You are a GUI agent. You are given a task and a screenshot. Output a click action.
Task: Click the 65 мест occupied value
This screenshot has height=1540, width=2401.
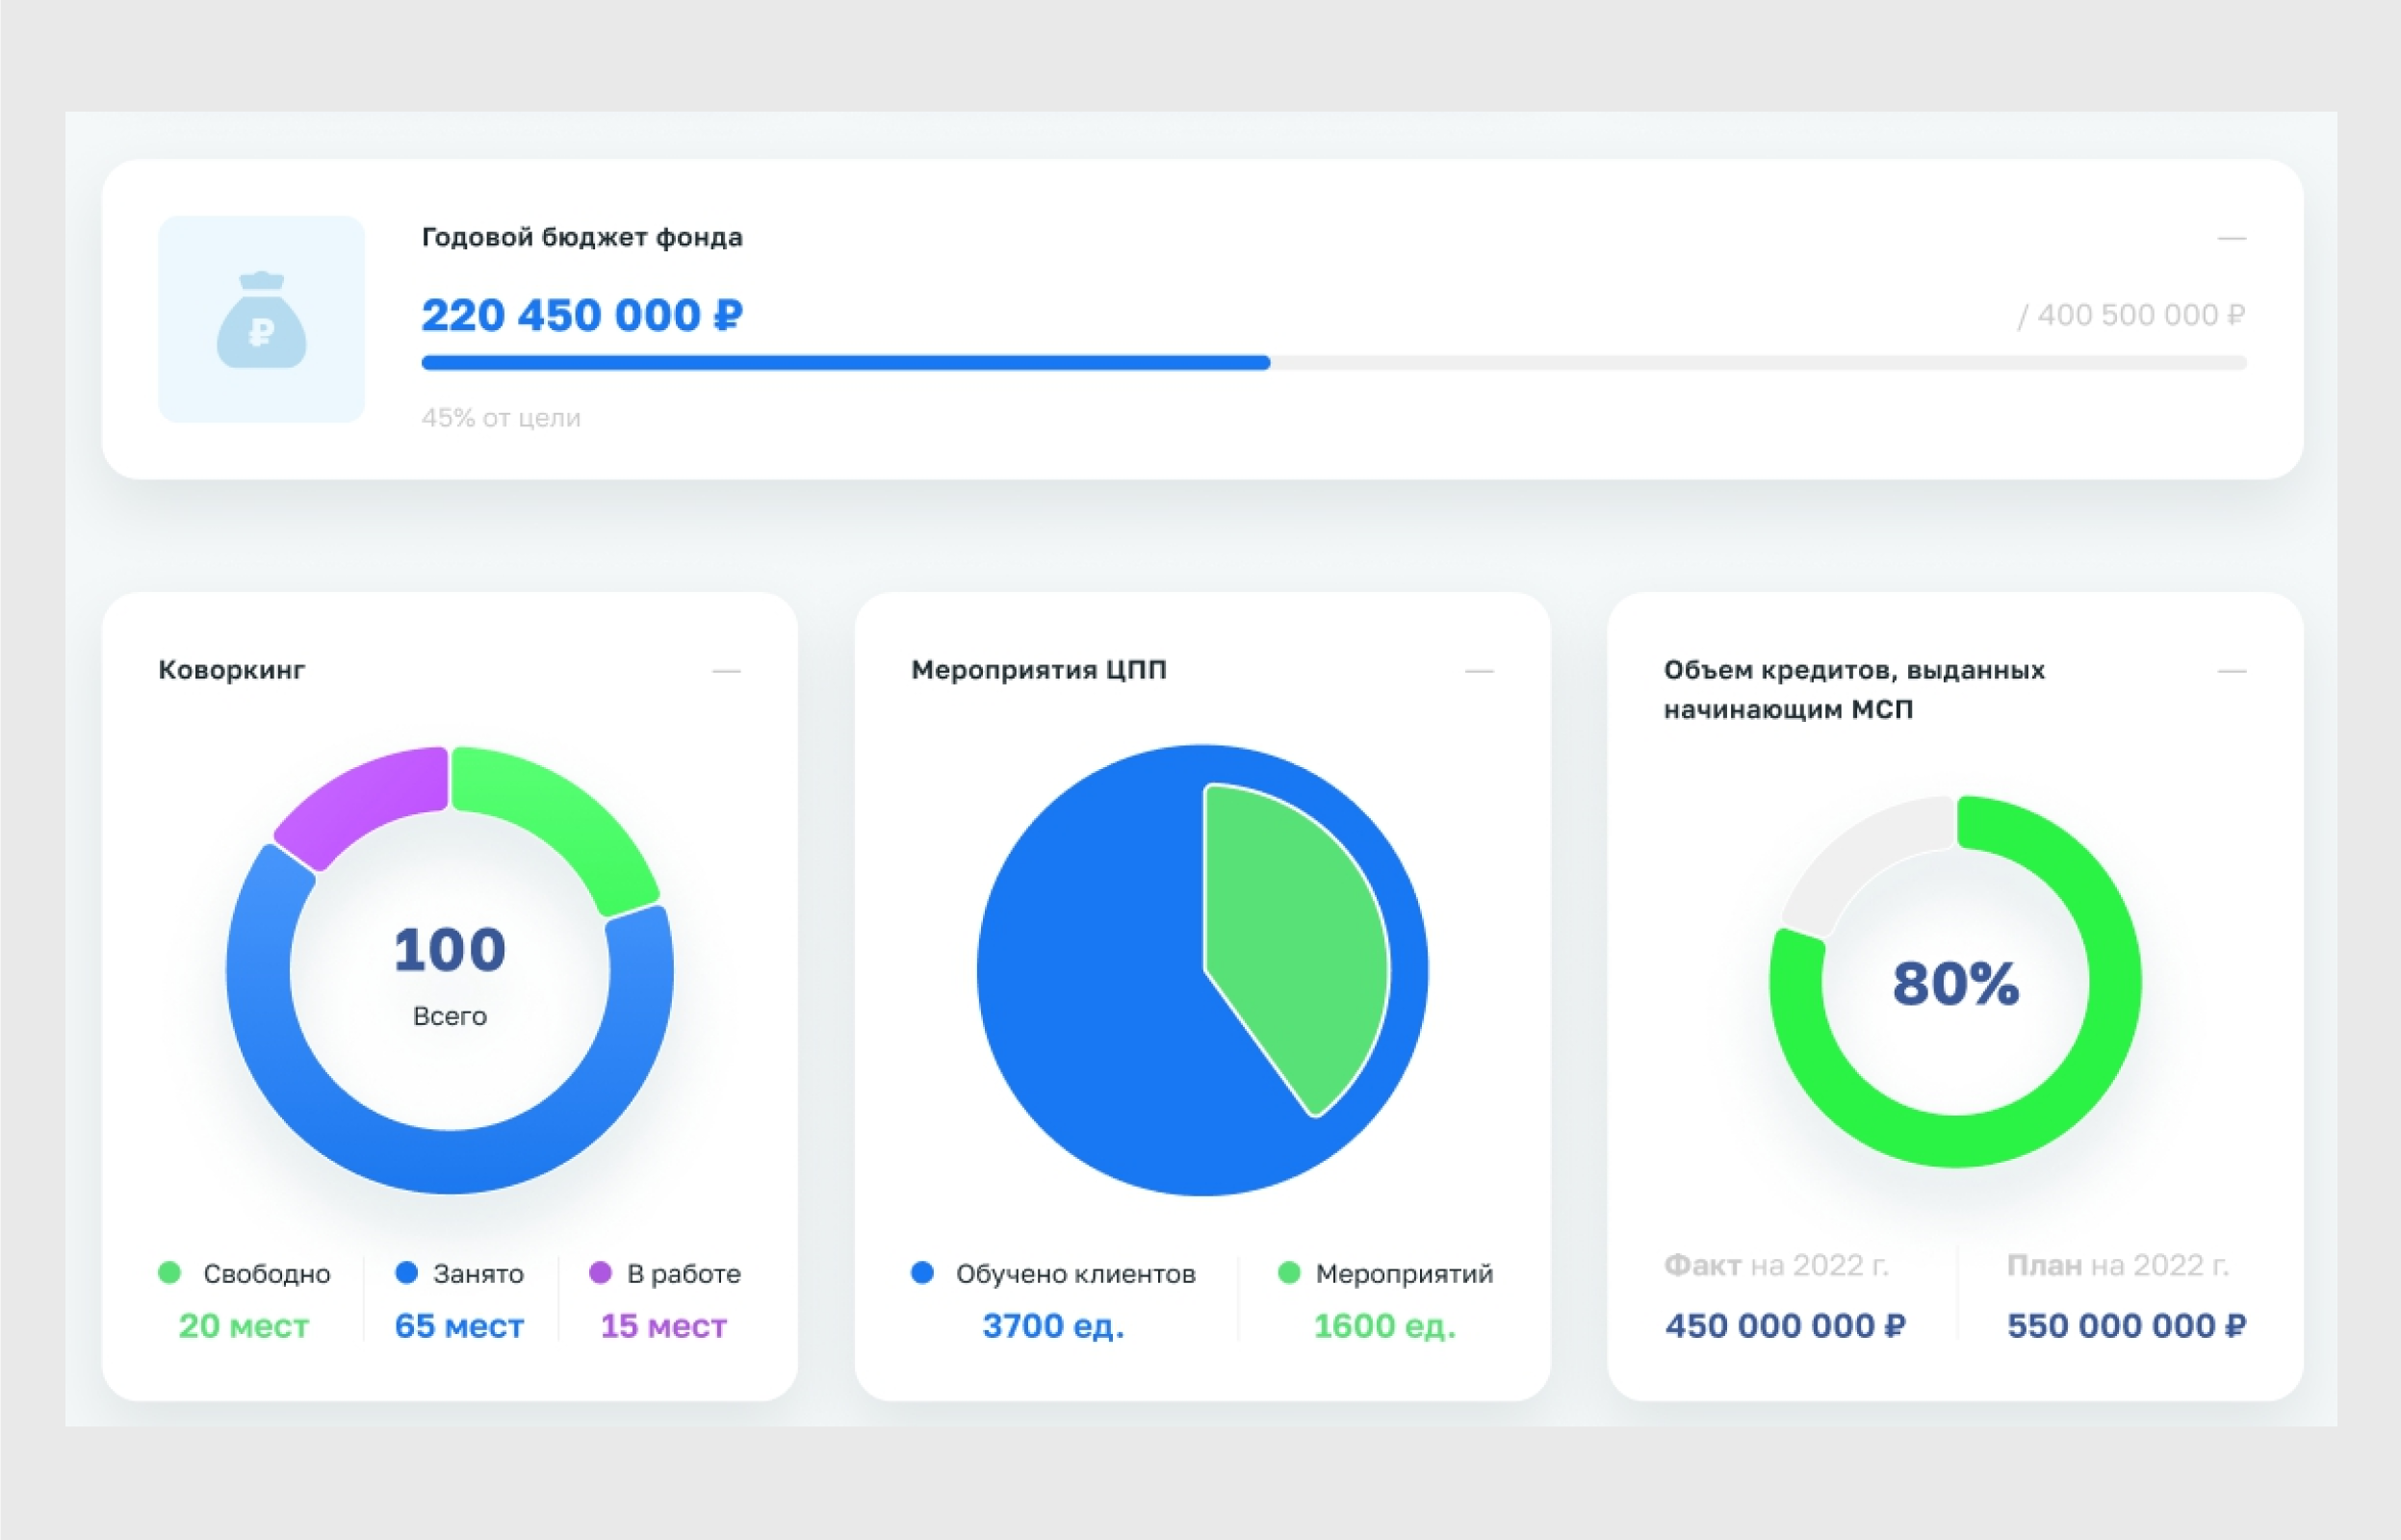coord(459,1326)
